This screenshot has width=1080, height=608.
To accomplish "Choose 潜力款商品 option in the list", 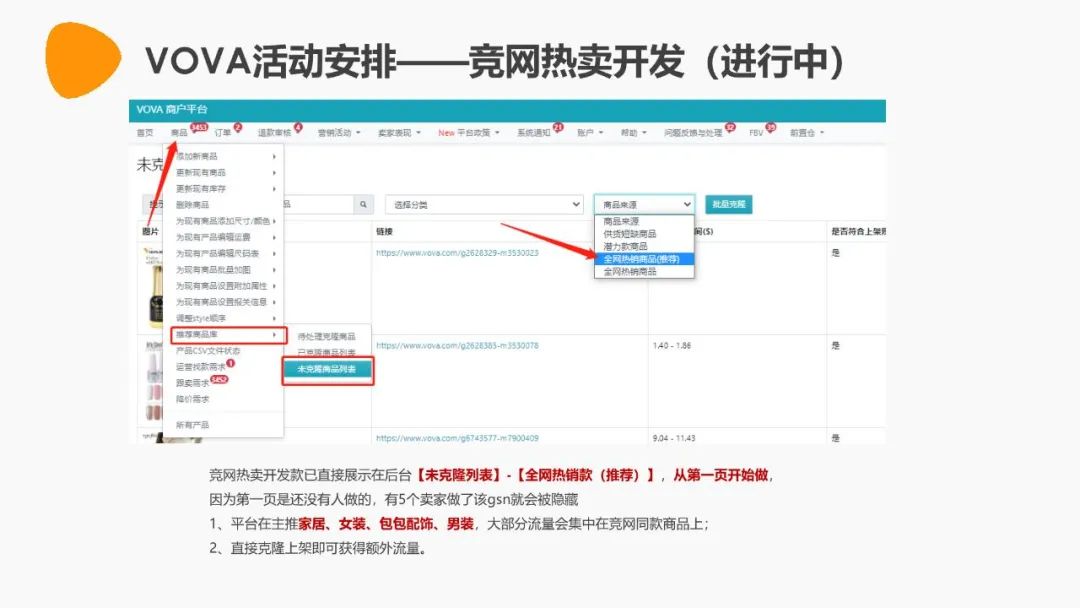I will [644, 247].
